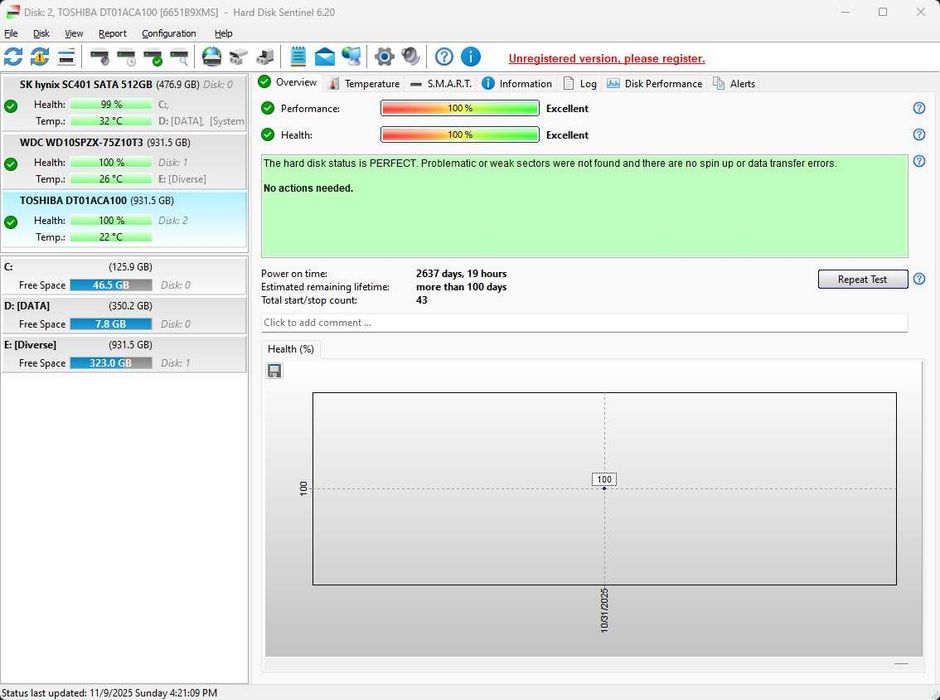
Task: Click the blue envelope email icon
Action: pyautogui.click(x=324, y=58)
